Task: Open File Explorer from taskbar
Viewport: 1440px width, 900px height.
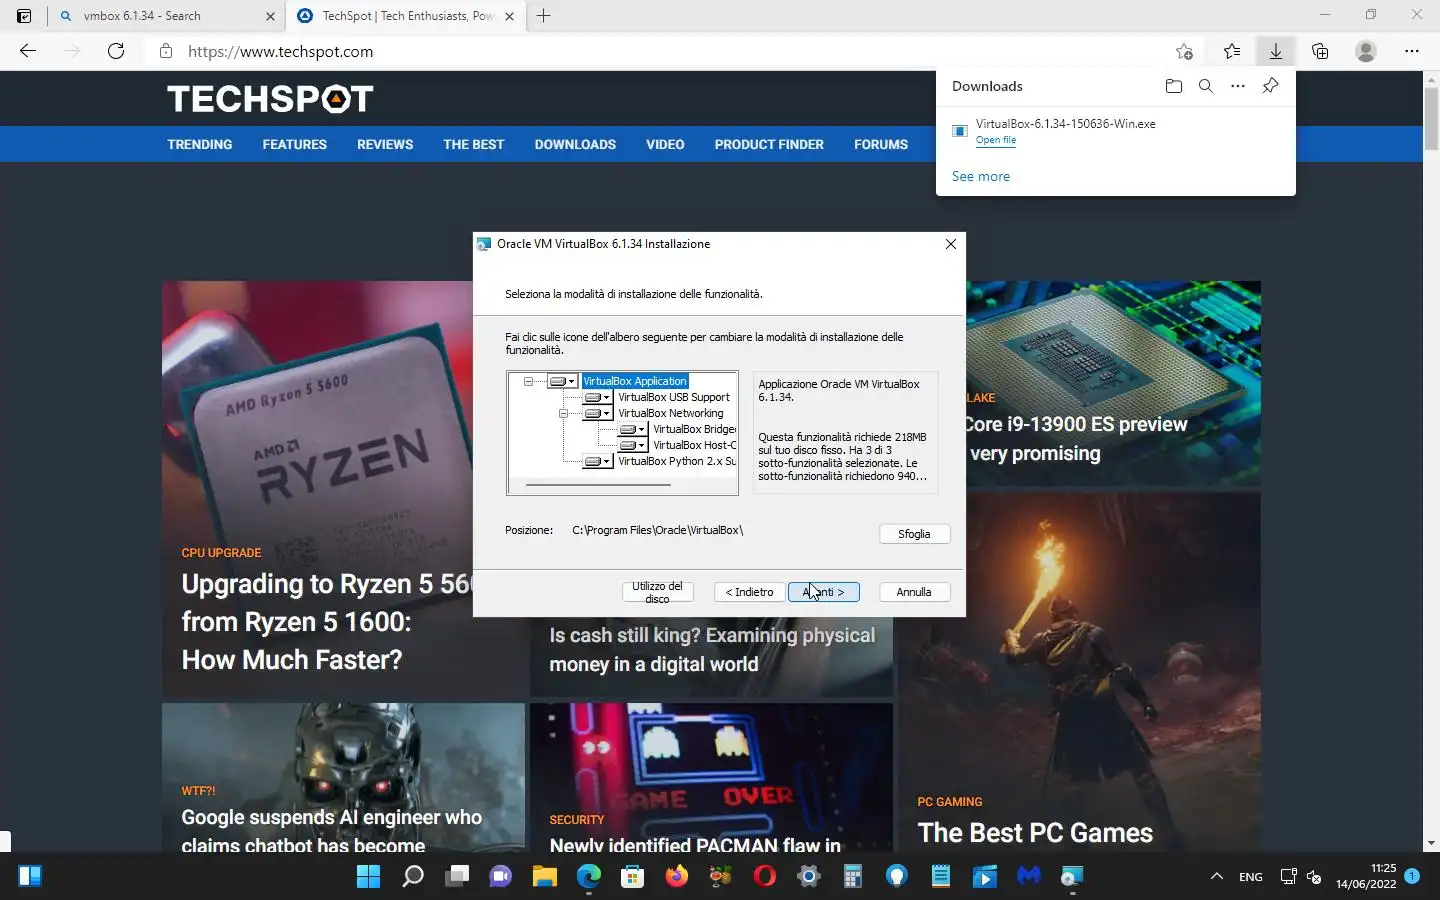Action: click(545, 877)
